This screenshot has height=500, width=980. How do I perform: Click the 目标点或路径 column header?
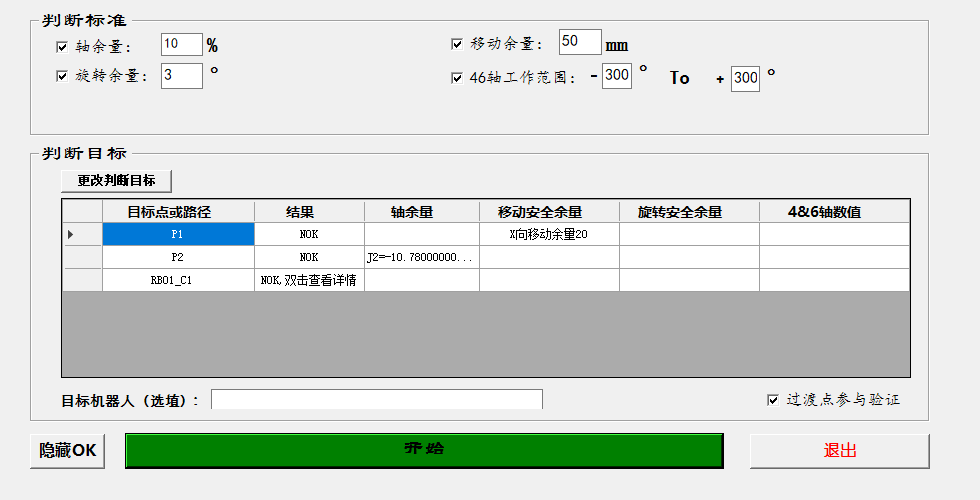tap(178, 212)
